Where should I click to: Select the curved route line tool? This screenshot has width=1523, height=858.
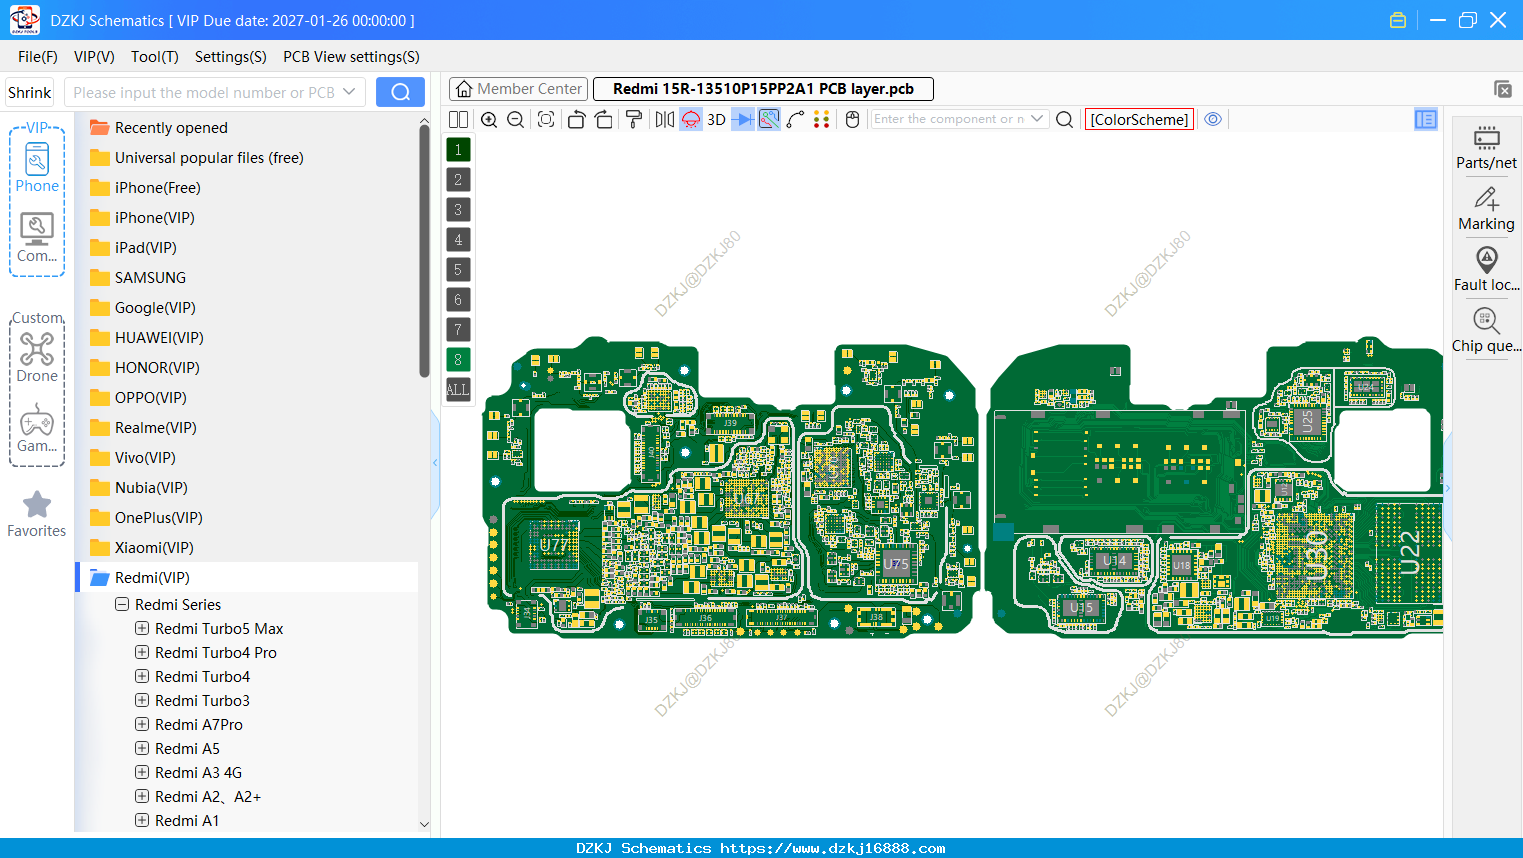click(x=795, y=119)
